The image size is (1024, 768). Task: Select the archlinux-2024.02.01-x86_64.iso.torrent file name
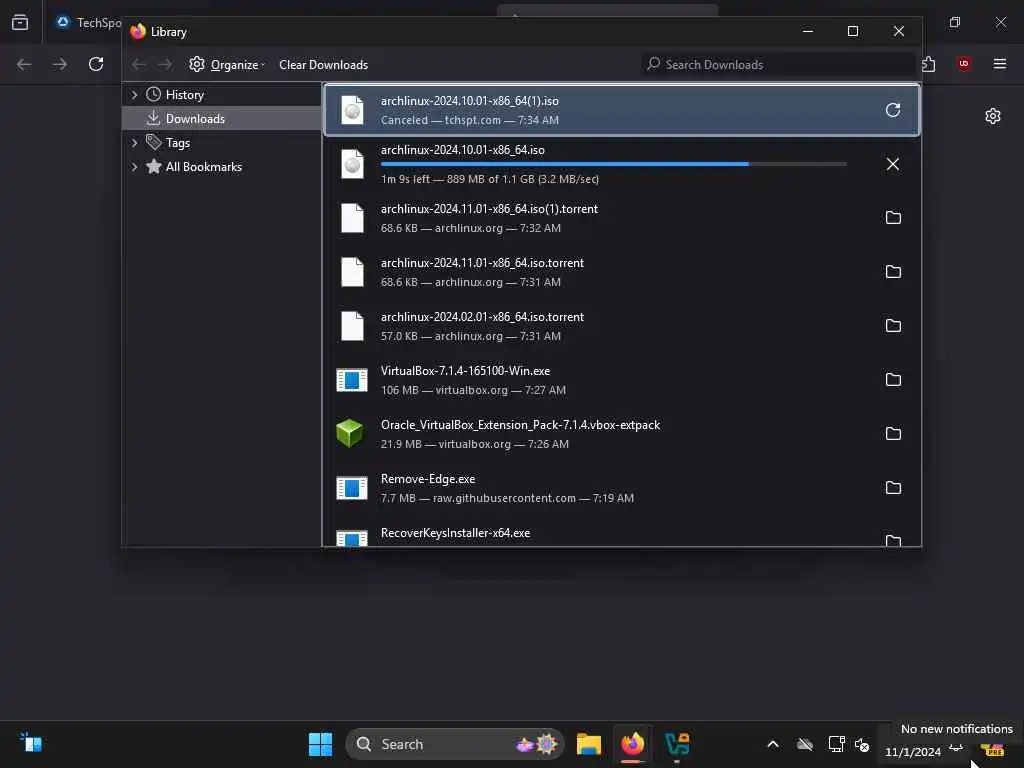click(482, 317)
